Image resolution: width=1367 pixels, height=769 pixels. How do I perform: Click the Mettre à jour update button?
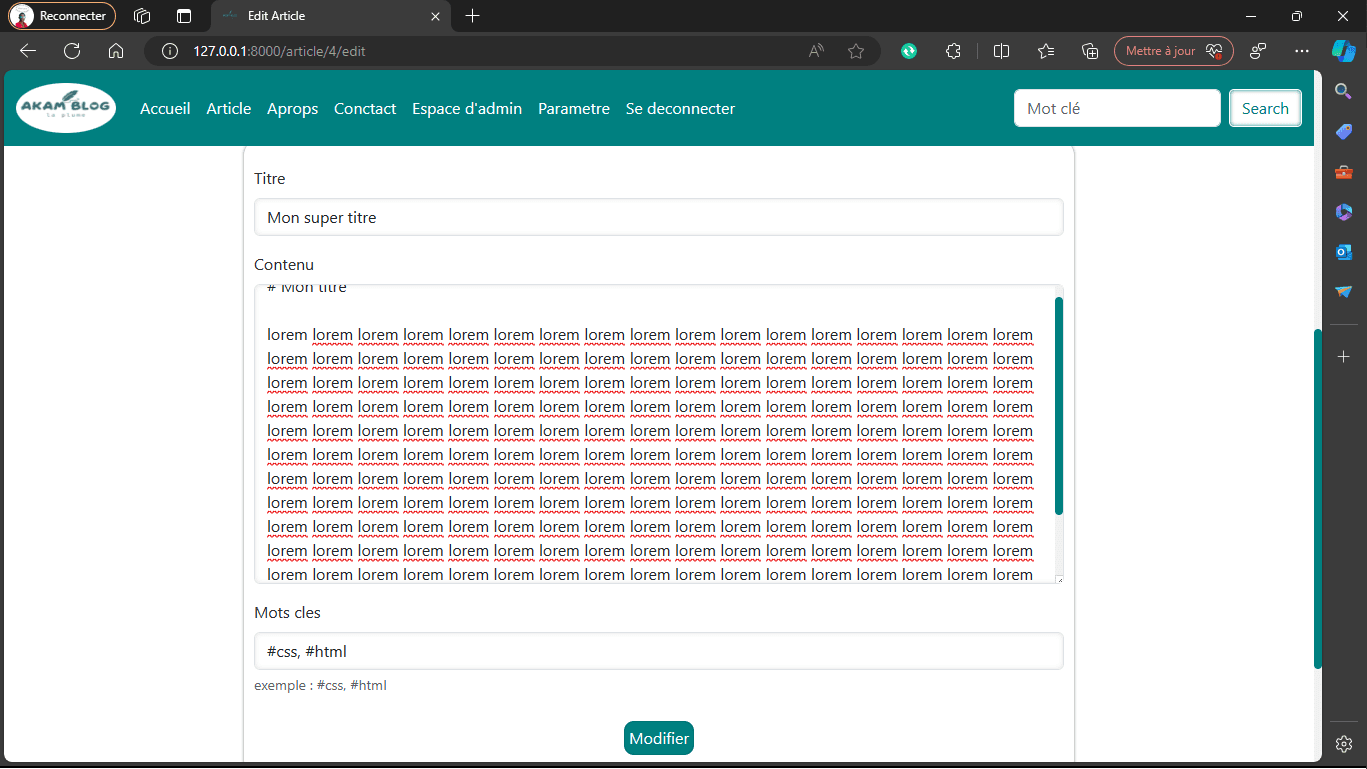click(1174, 51)
